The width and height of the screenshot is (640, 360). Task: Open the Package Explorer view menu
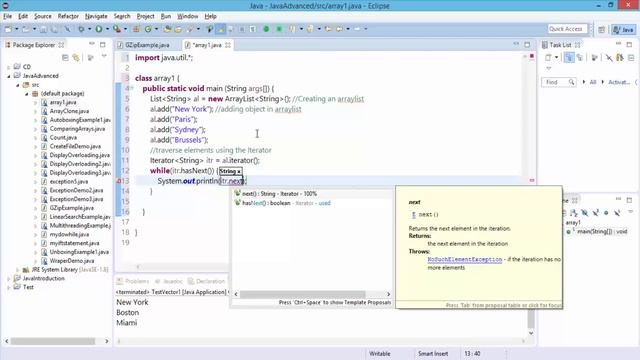(x=104, y=57)
